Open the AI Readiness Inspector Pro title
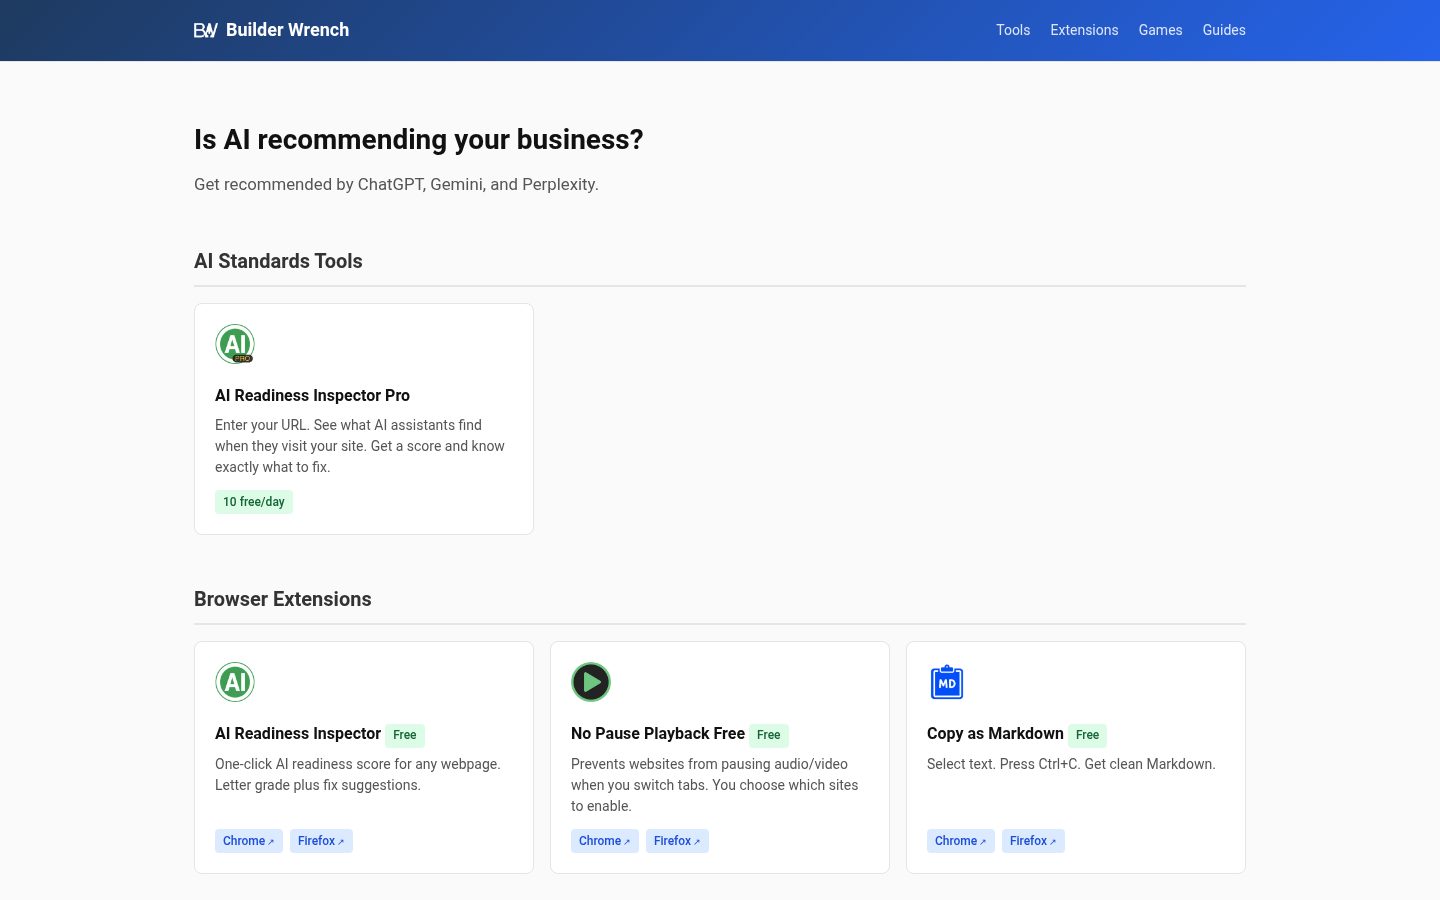 pos(312,395)
